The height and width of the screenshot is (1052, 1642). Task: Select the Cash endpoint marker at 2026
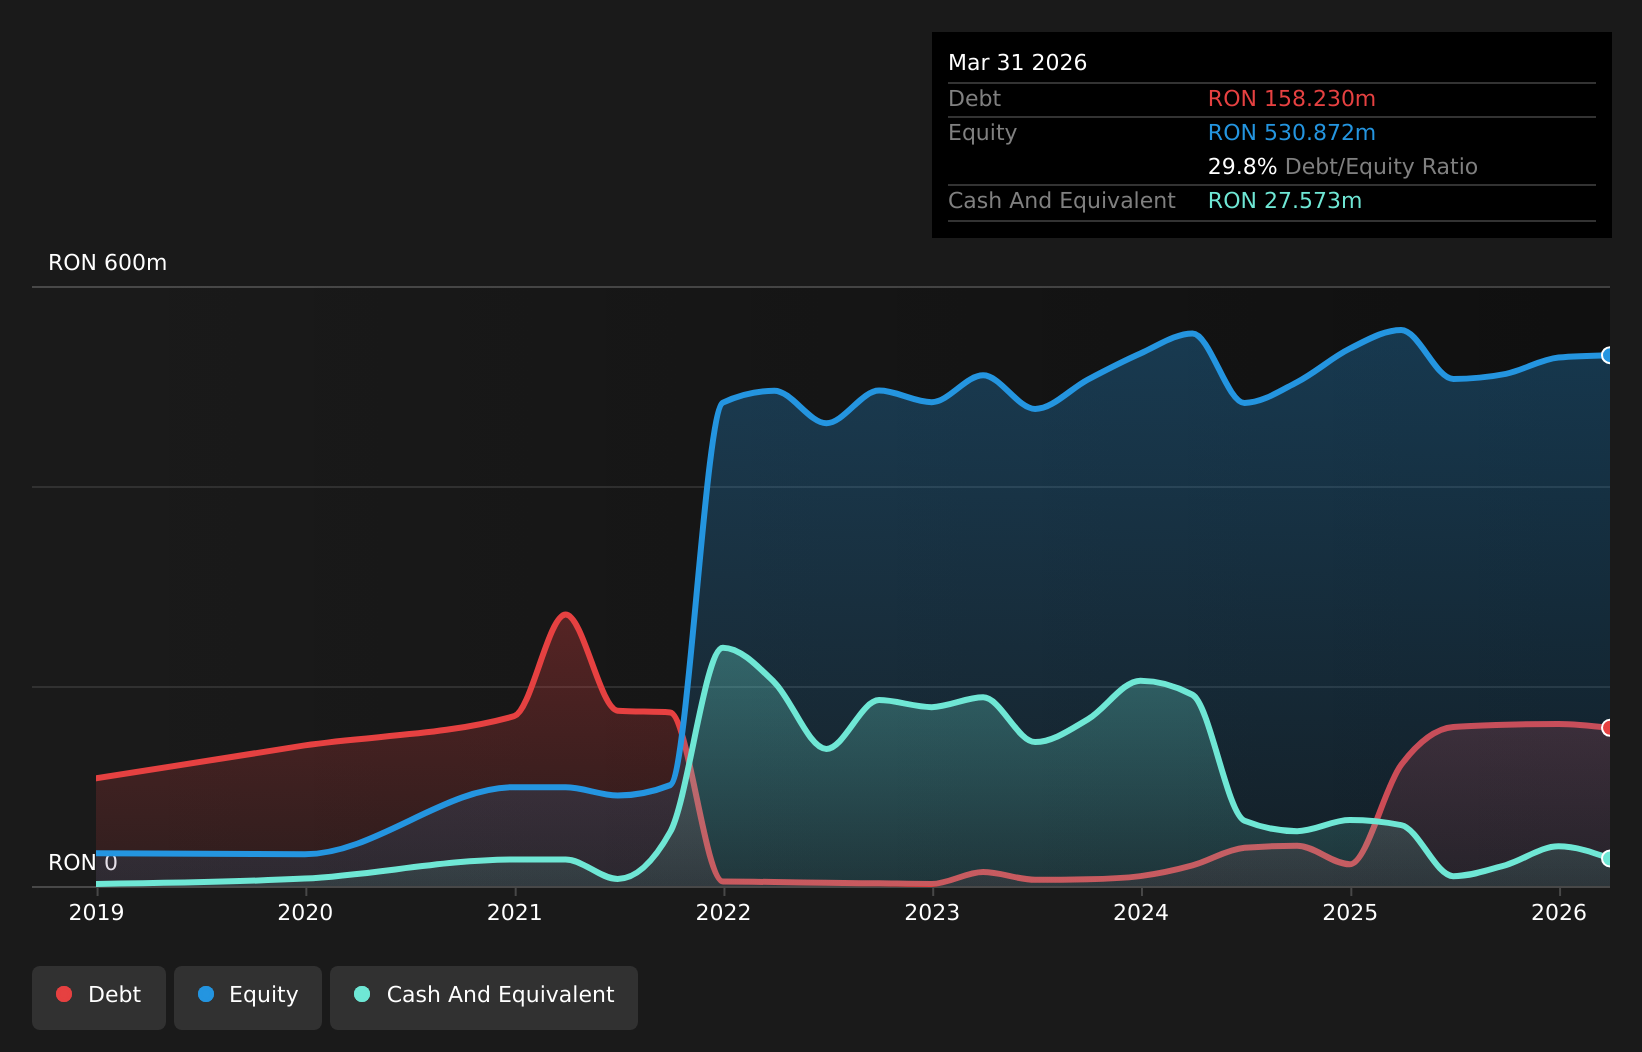point(1608,858)
